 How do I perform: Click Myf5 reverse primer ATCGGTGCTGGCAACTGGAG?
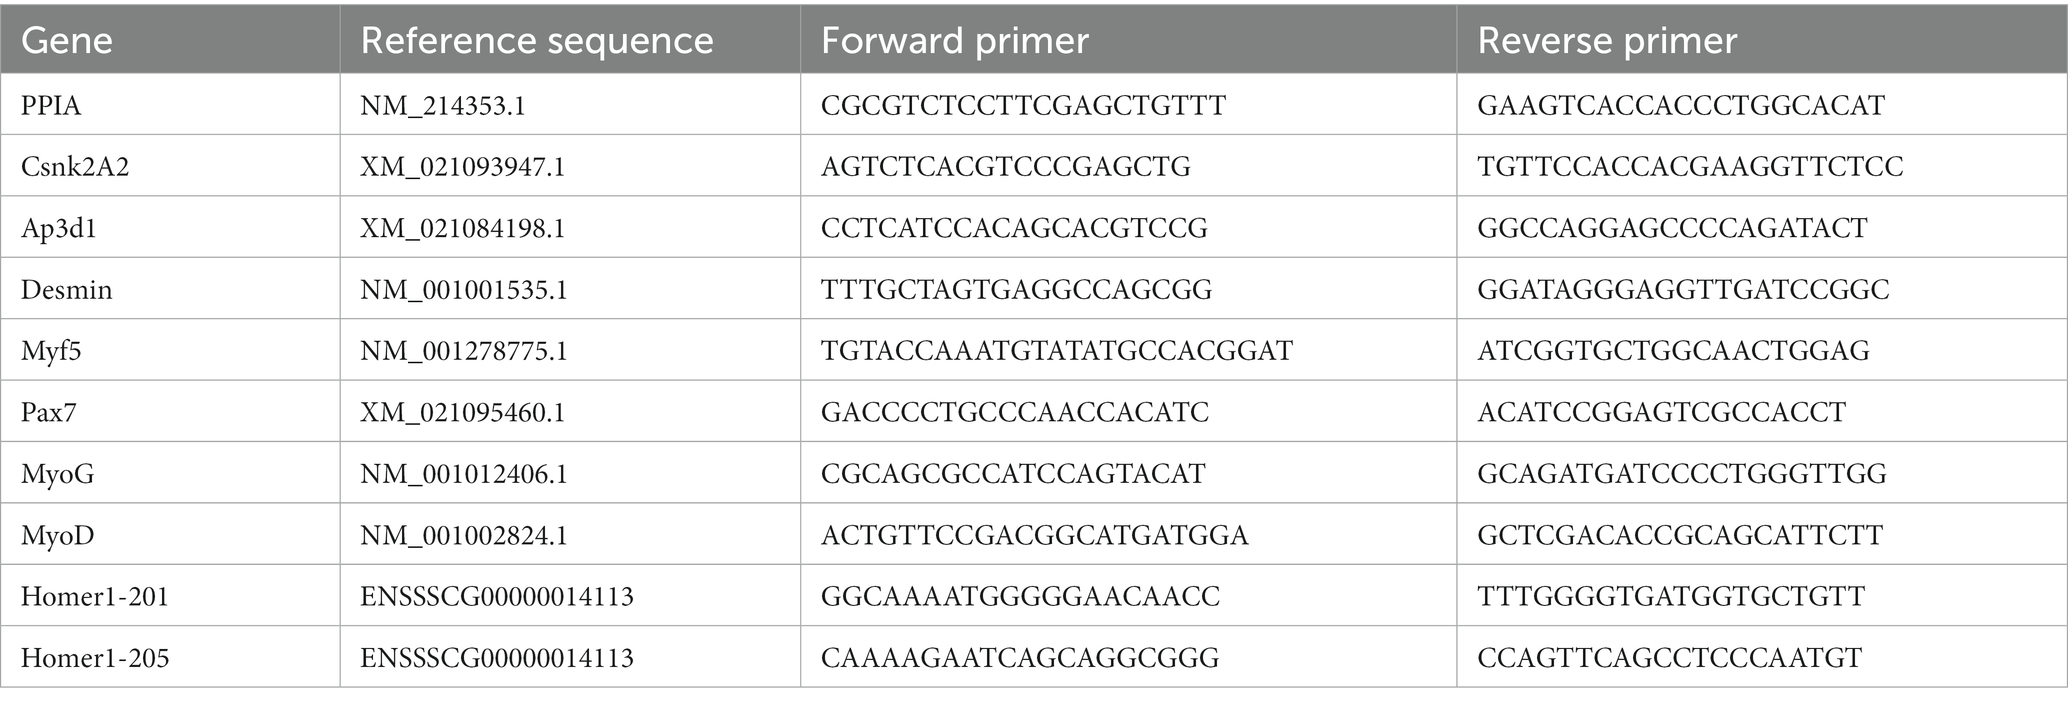click(x=1673, y=351)
